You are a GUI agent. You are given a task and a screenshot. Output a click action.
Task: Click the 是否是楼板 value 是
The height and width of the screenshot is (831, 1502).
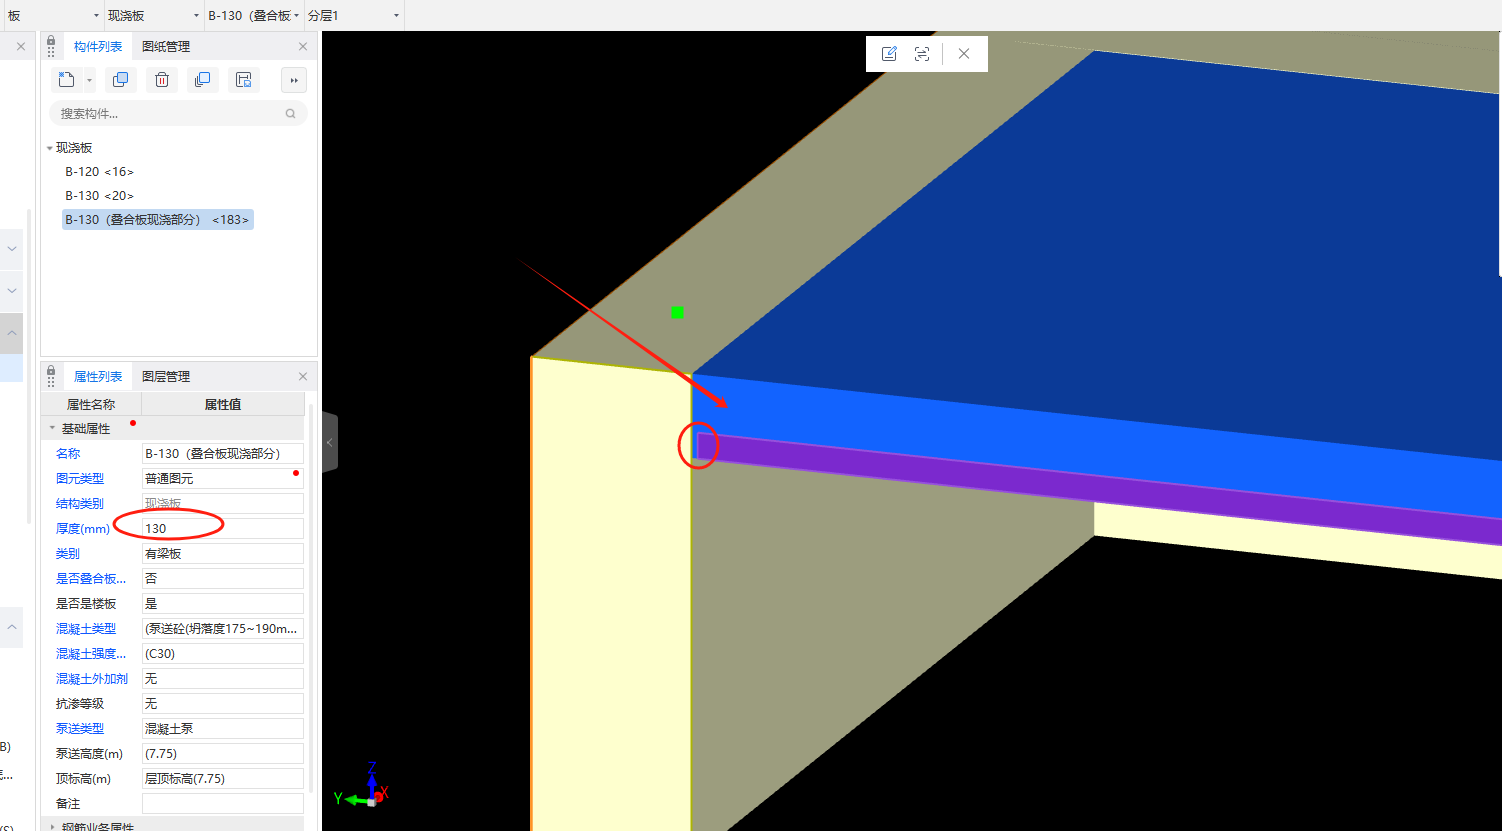[x=223, y=604]
